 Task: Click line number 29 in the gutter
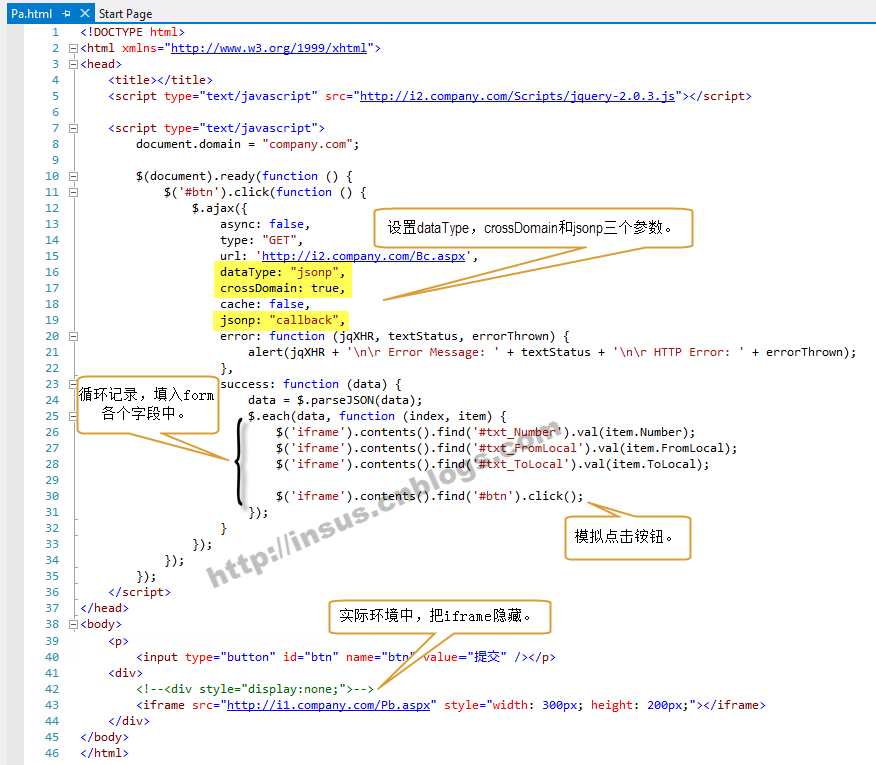(x=52, y=481)
